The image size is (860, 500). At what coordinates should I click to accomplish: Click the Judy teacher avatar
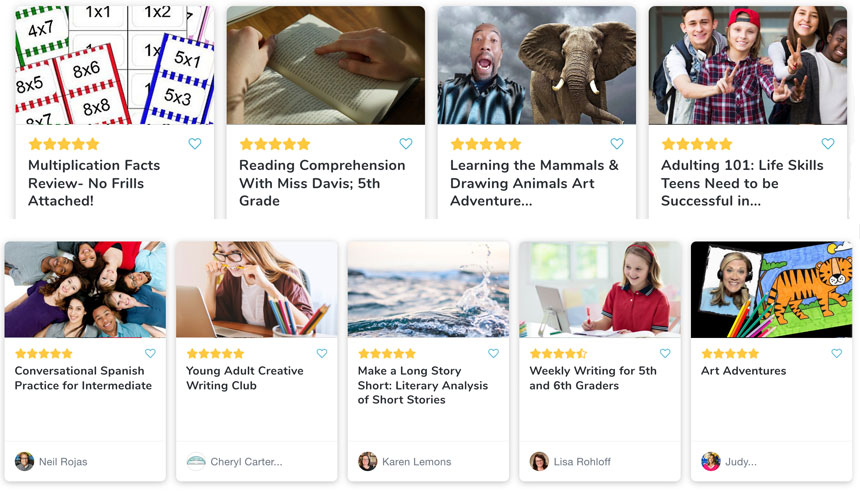tap(711, 461)
